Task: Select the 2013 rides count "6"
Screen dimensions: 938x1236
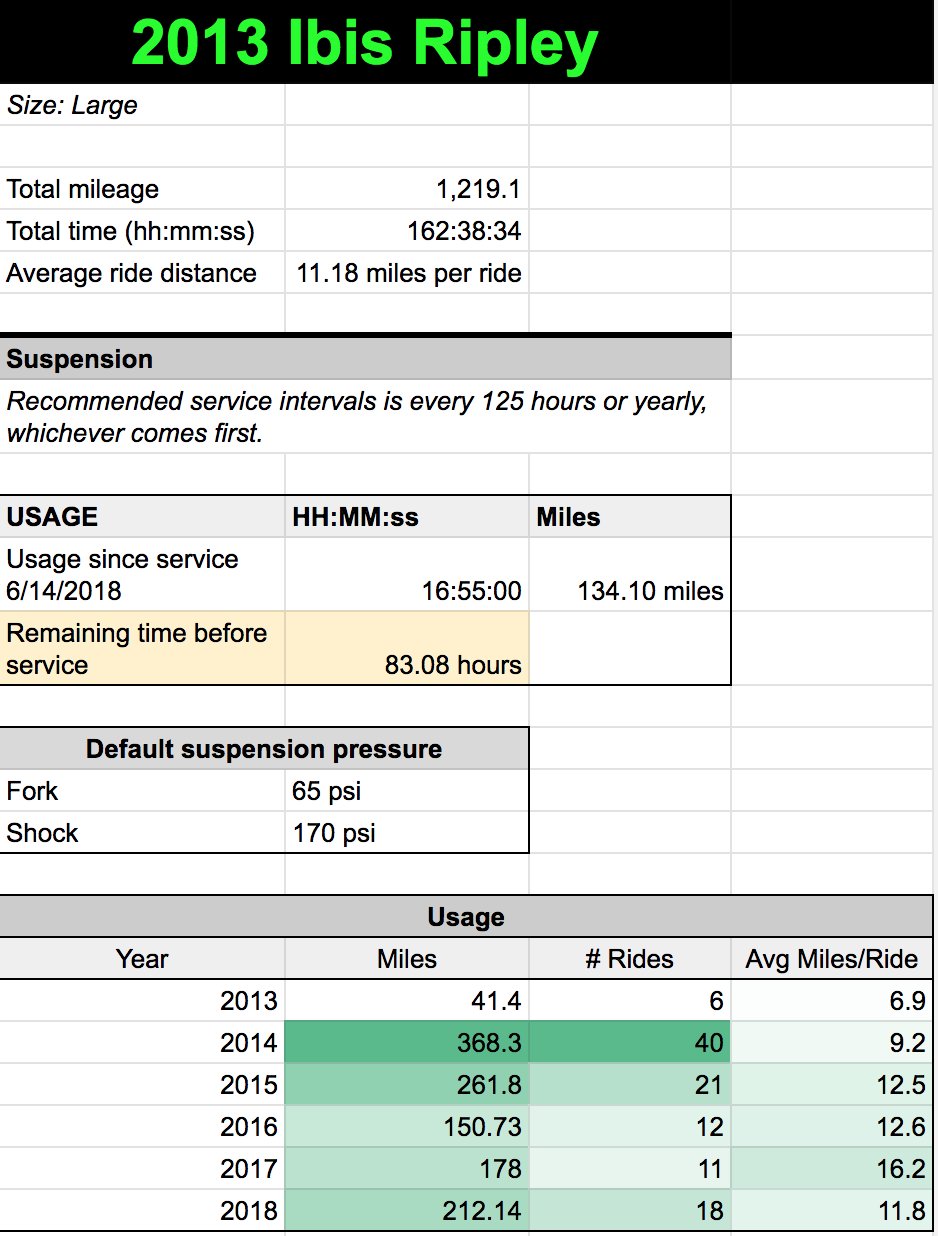Action: coord(630,1001)
